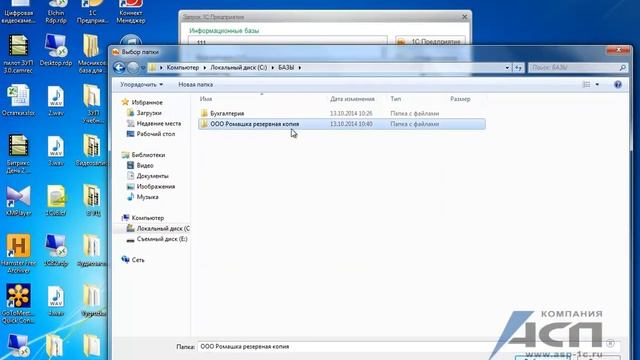Sort by the Тип column header

396,99
